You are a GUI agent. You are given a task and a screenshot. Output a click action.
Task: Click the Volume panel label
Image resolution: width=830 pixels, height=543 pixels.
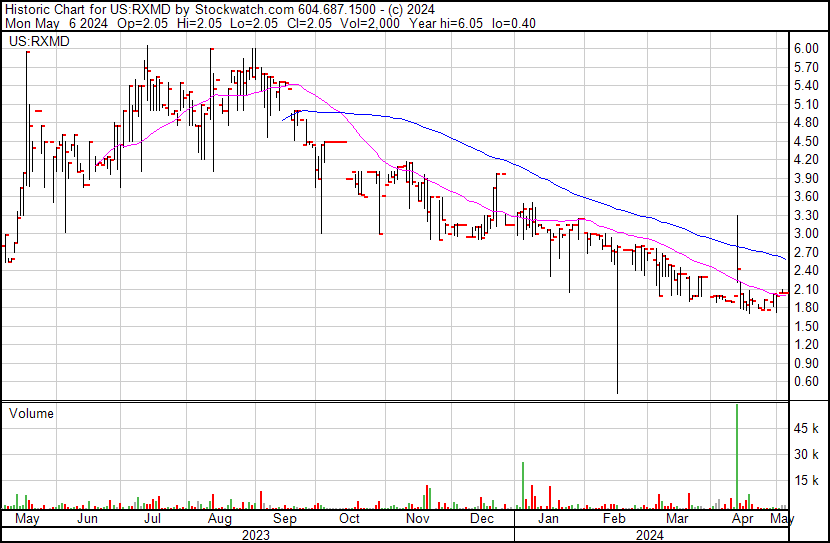(x=31, y=413)
